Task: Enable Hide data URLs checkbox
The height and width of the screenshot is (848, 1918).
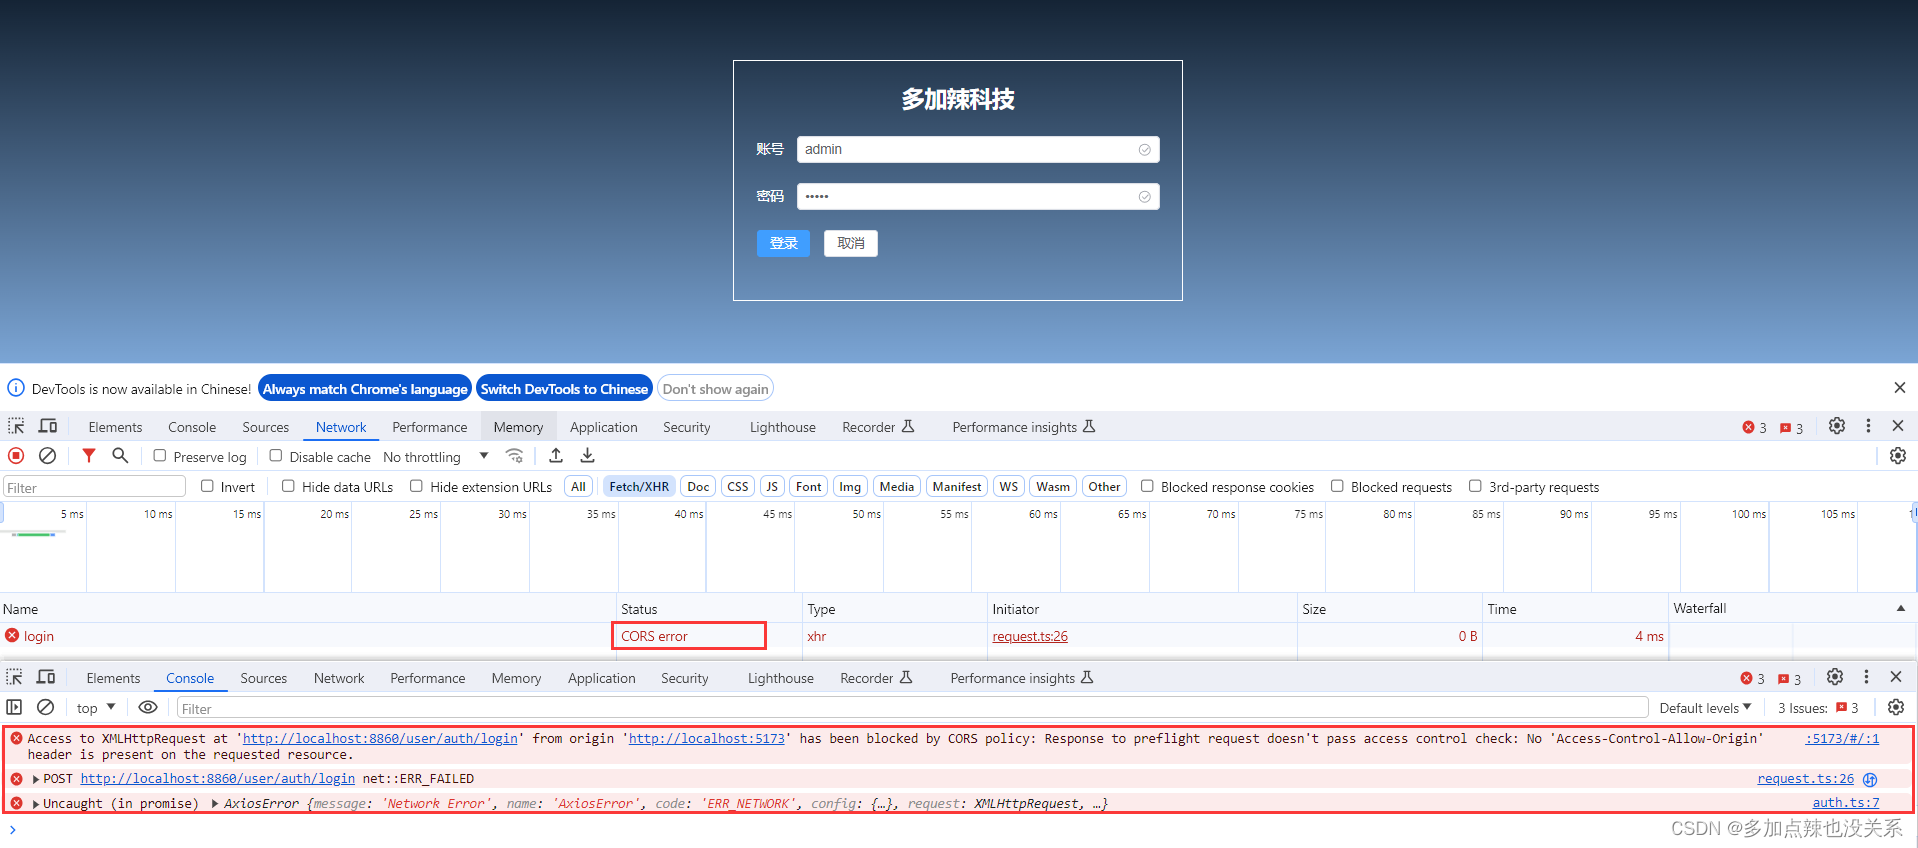Action: coord(288,486)
